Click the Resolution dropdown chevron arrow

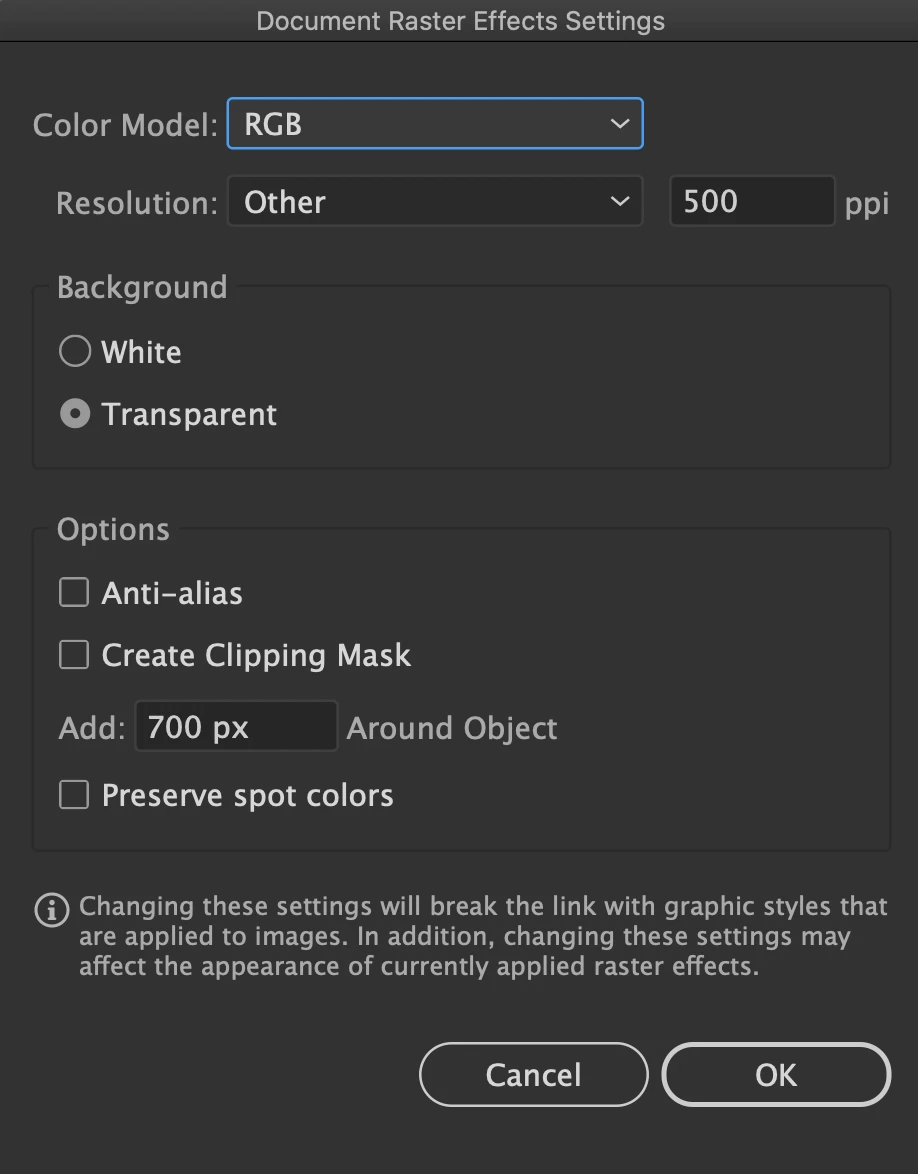(x=619, y=202)
